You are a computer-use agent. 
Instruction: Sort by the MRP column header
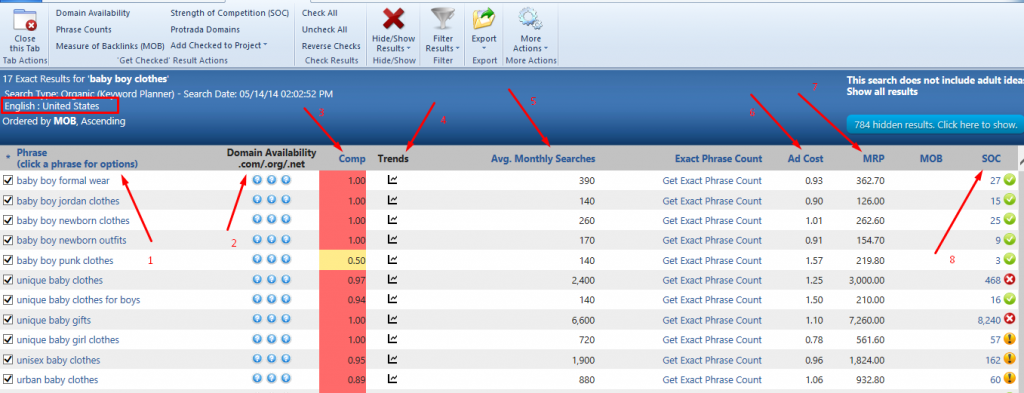click(x=873, y=159)
